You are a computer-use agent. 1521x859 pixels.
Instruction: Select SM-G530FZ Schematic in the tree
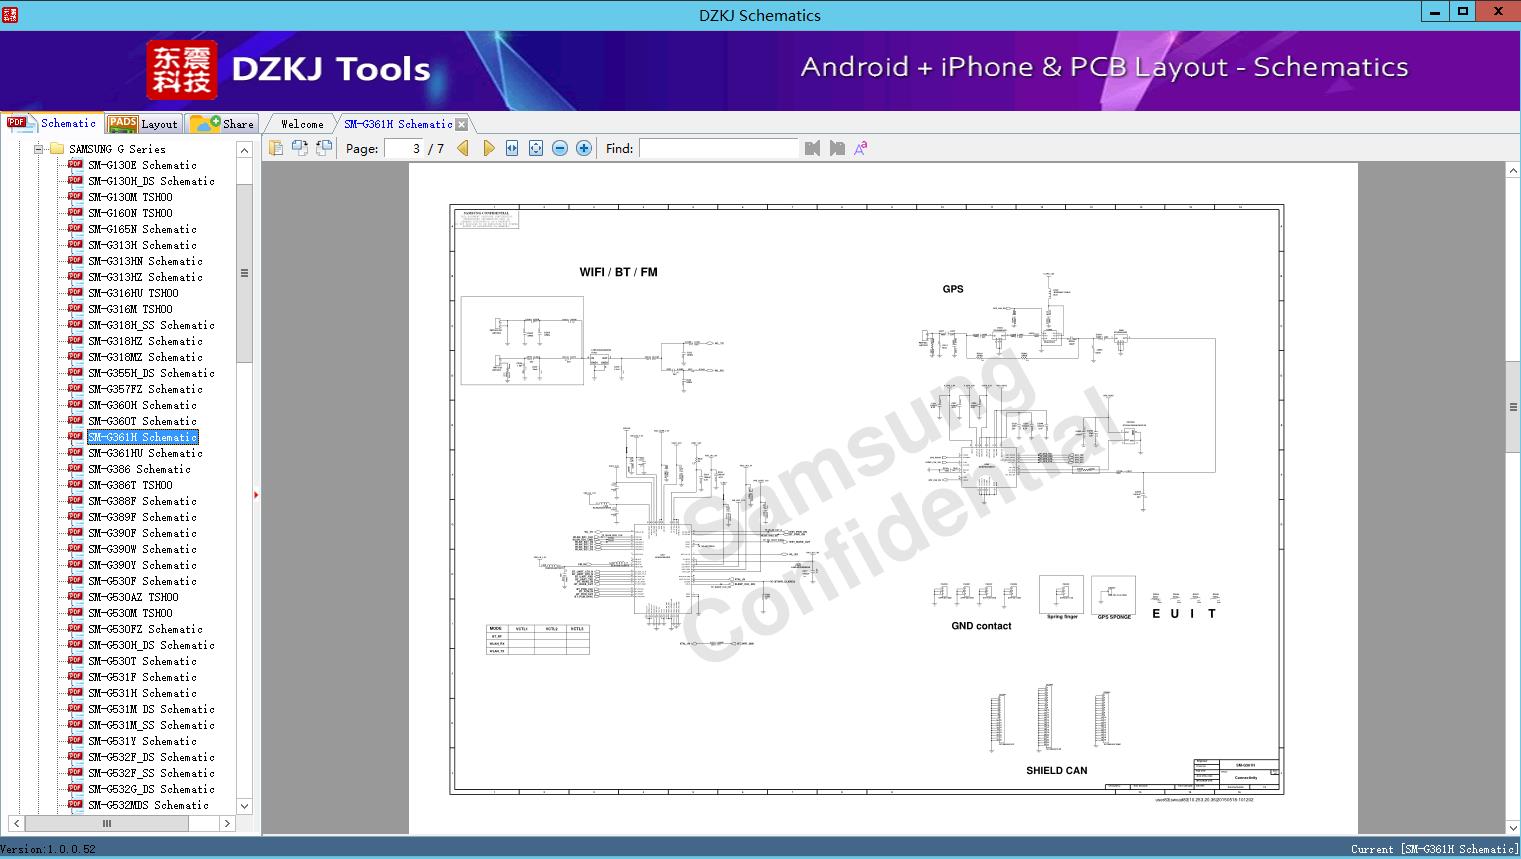[x=145, y=629]
